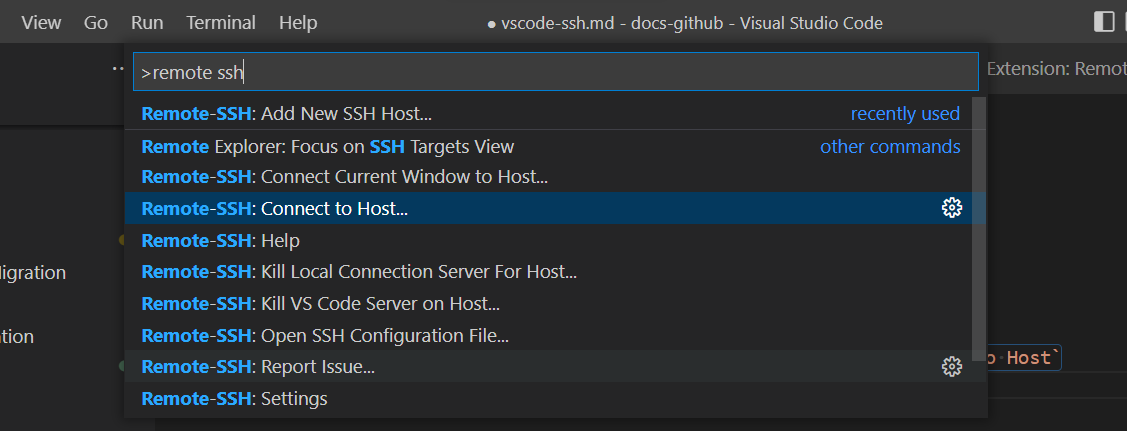Select Remote-SSH: Report Issue command

click(555, 366)
